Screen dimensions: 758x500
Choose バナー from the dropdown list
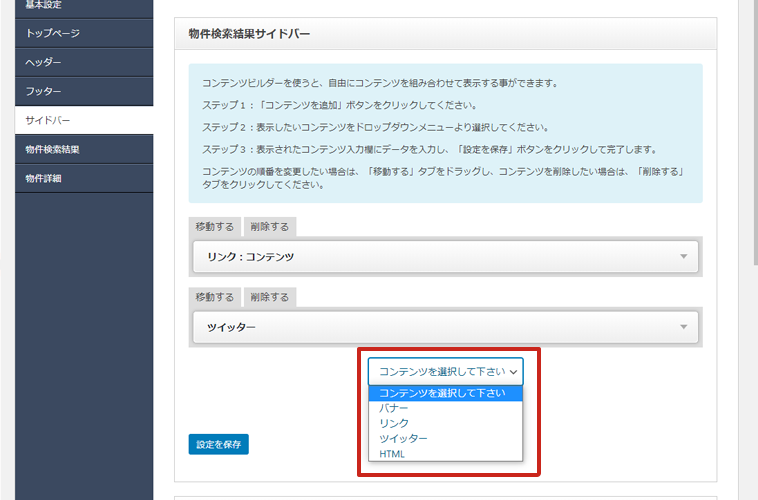point(394,408)
